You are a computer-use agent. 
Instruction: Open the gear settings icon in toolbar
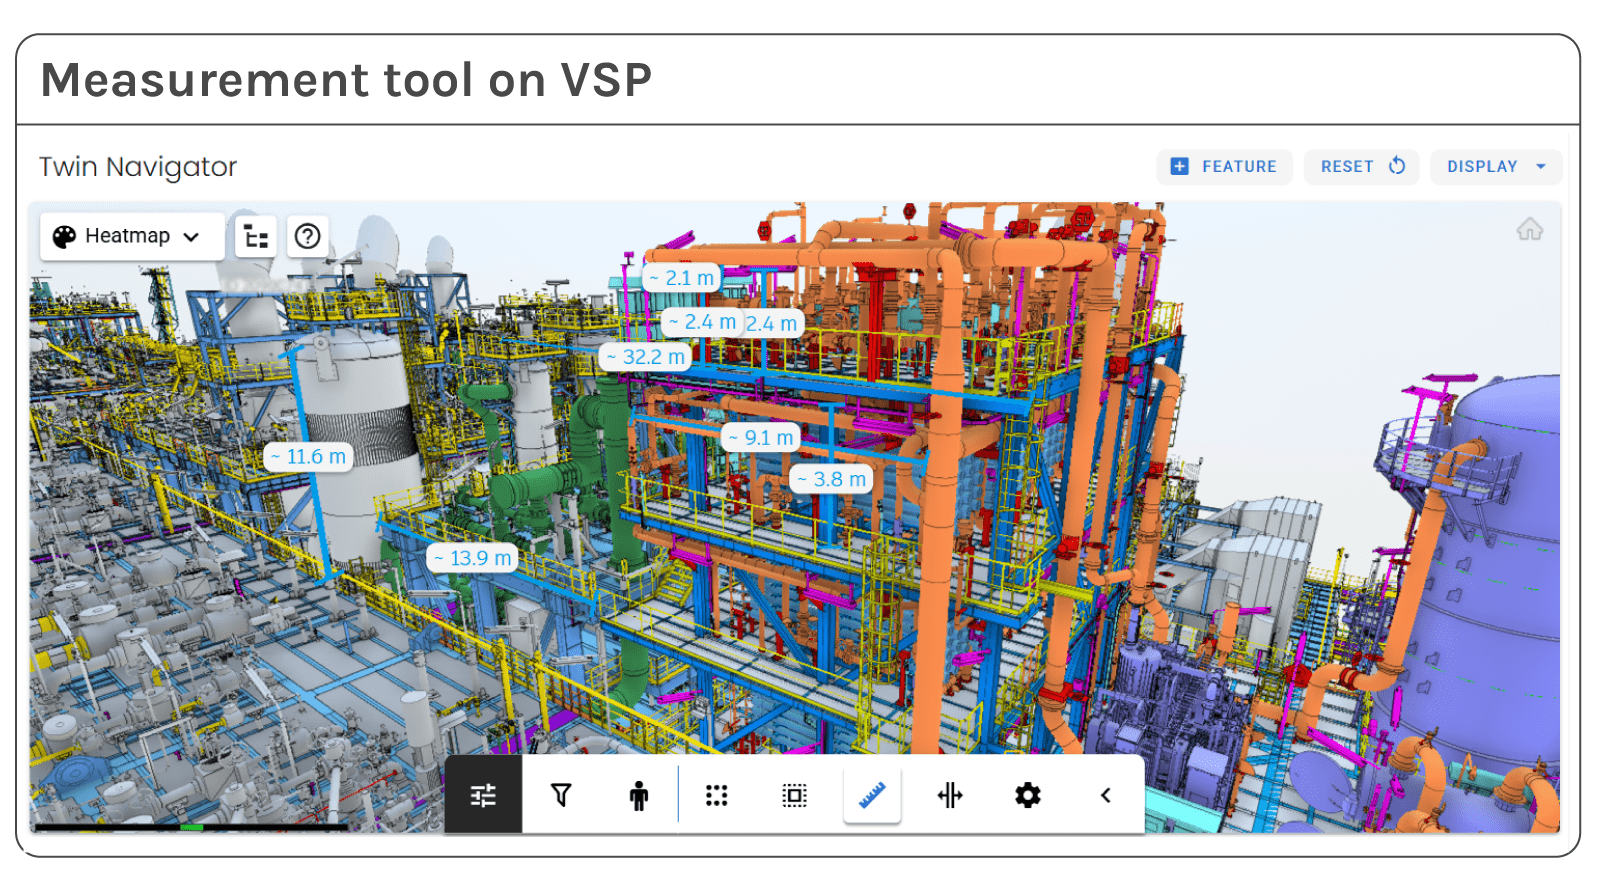coord(1028,795)
